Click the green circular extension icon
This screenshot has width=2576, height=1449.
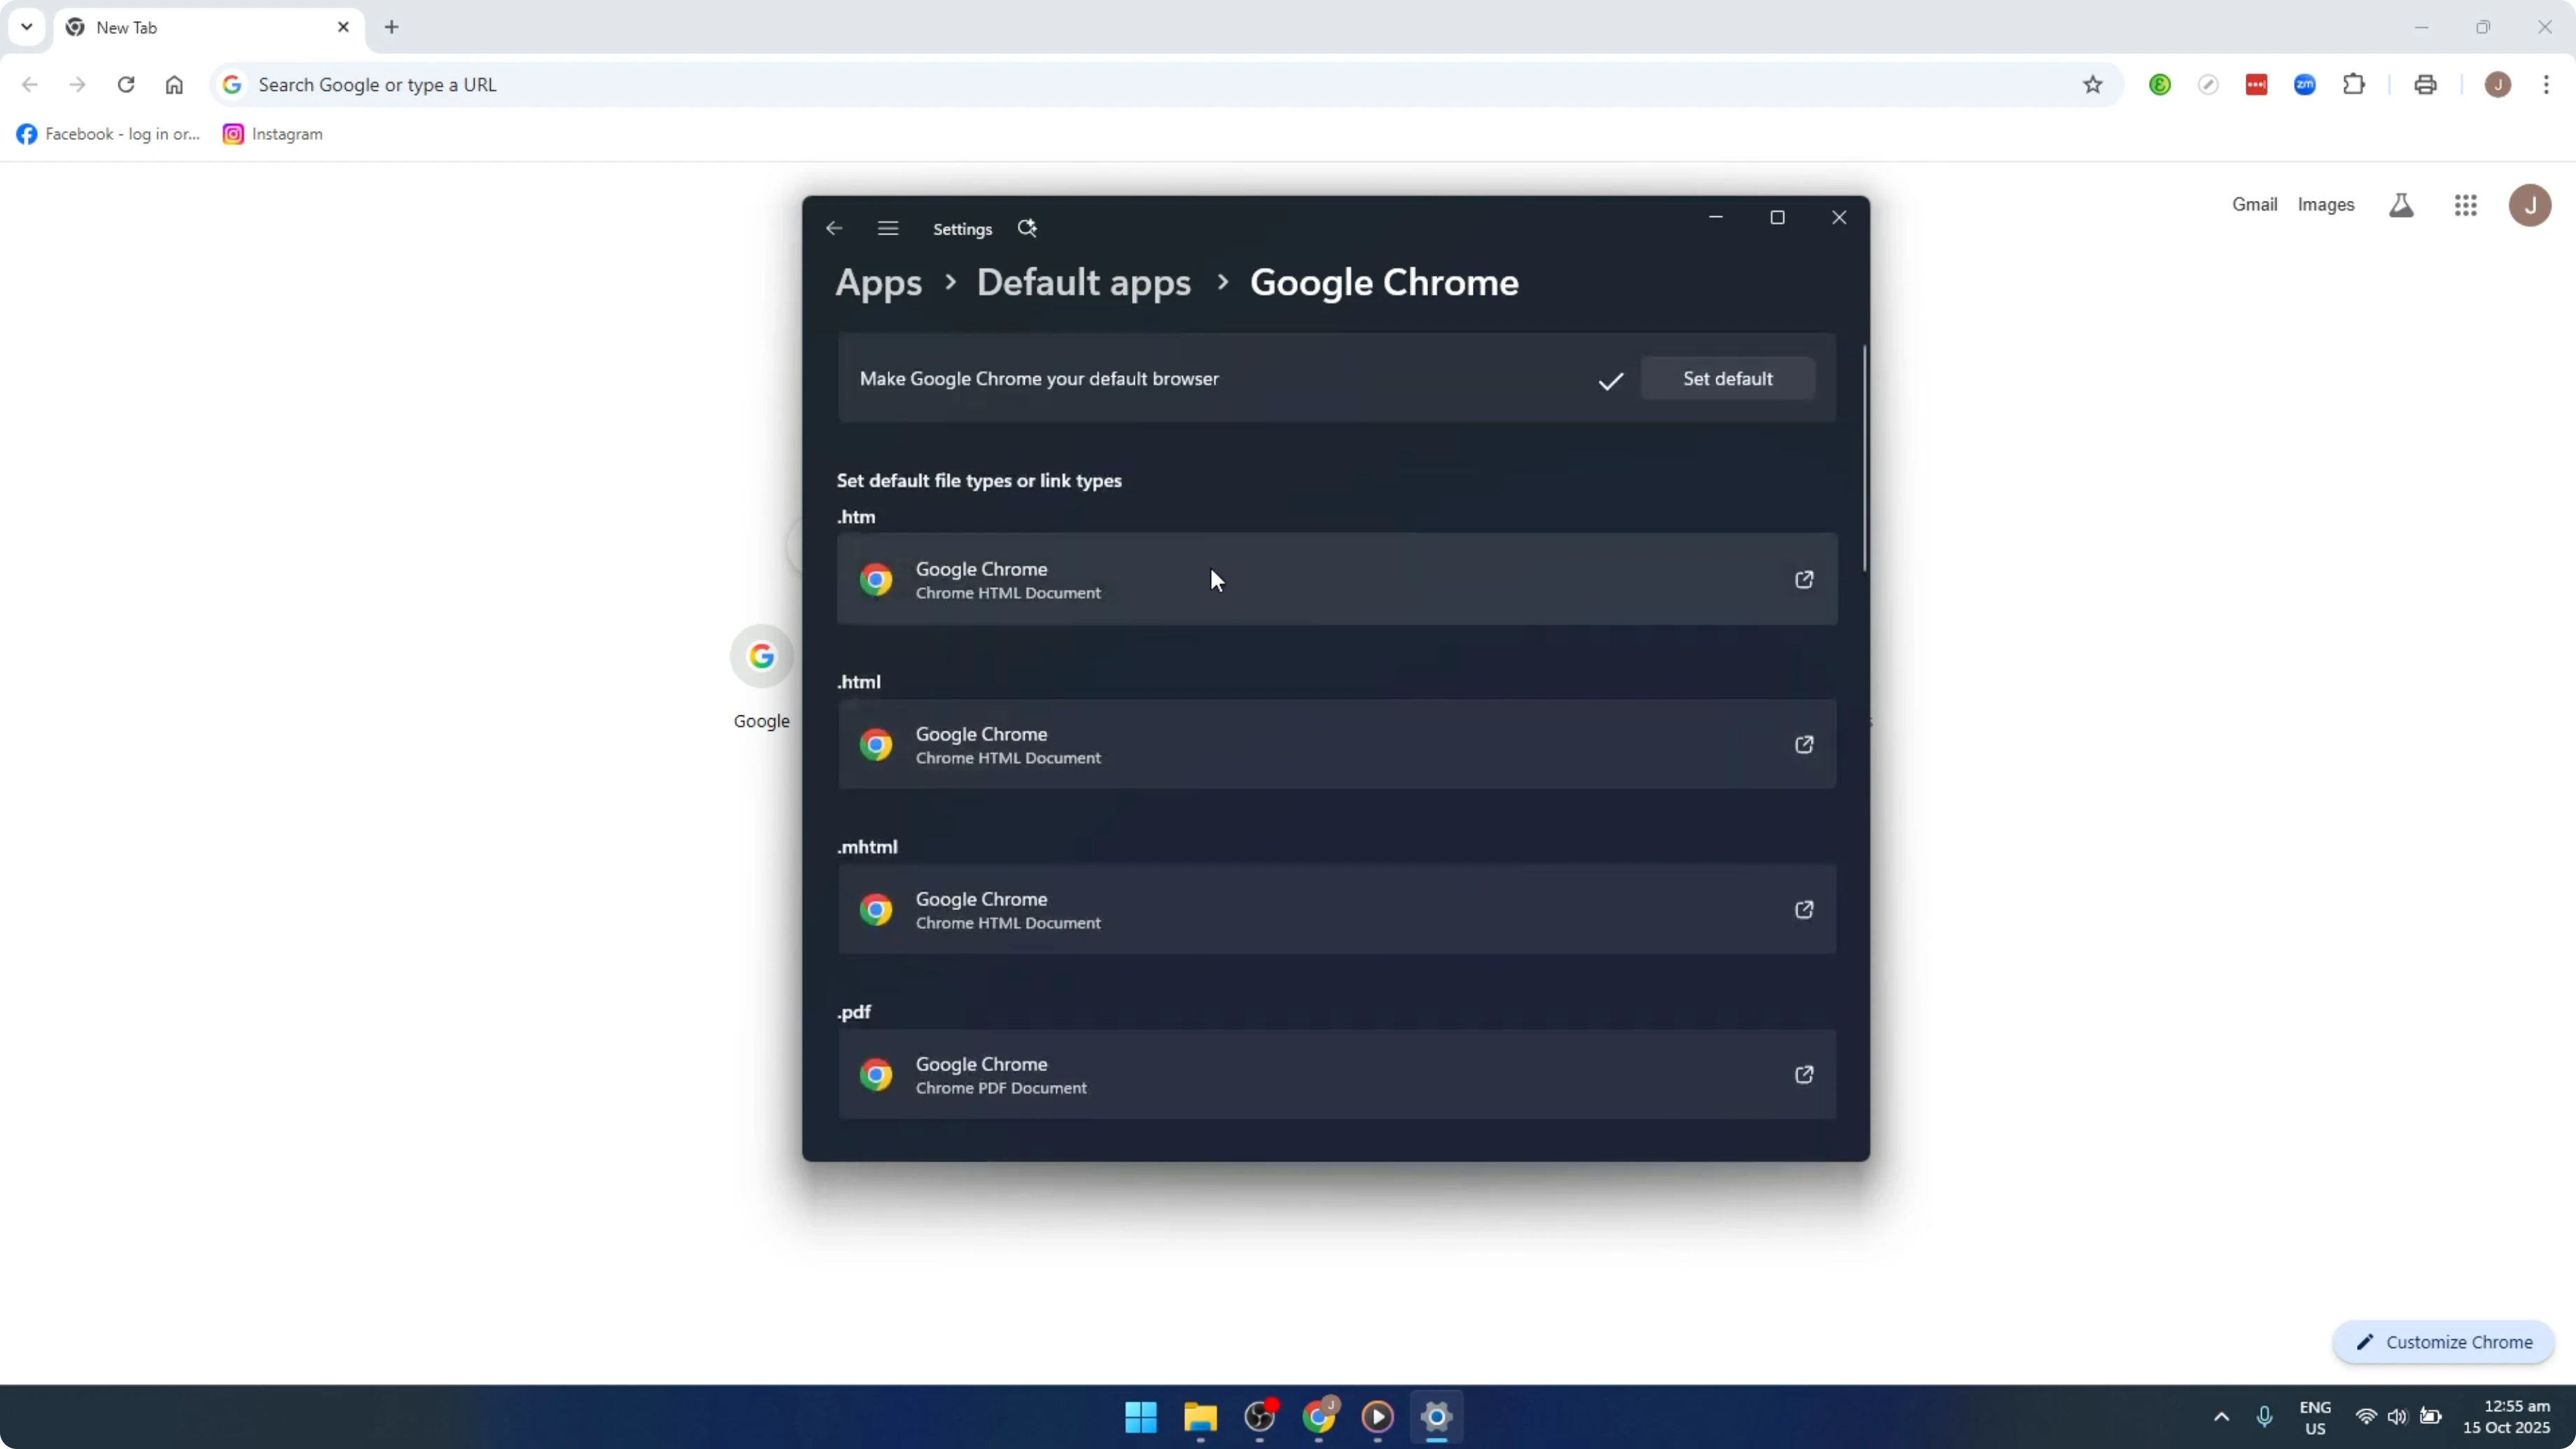coord(2160,85)
